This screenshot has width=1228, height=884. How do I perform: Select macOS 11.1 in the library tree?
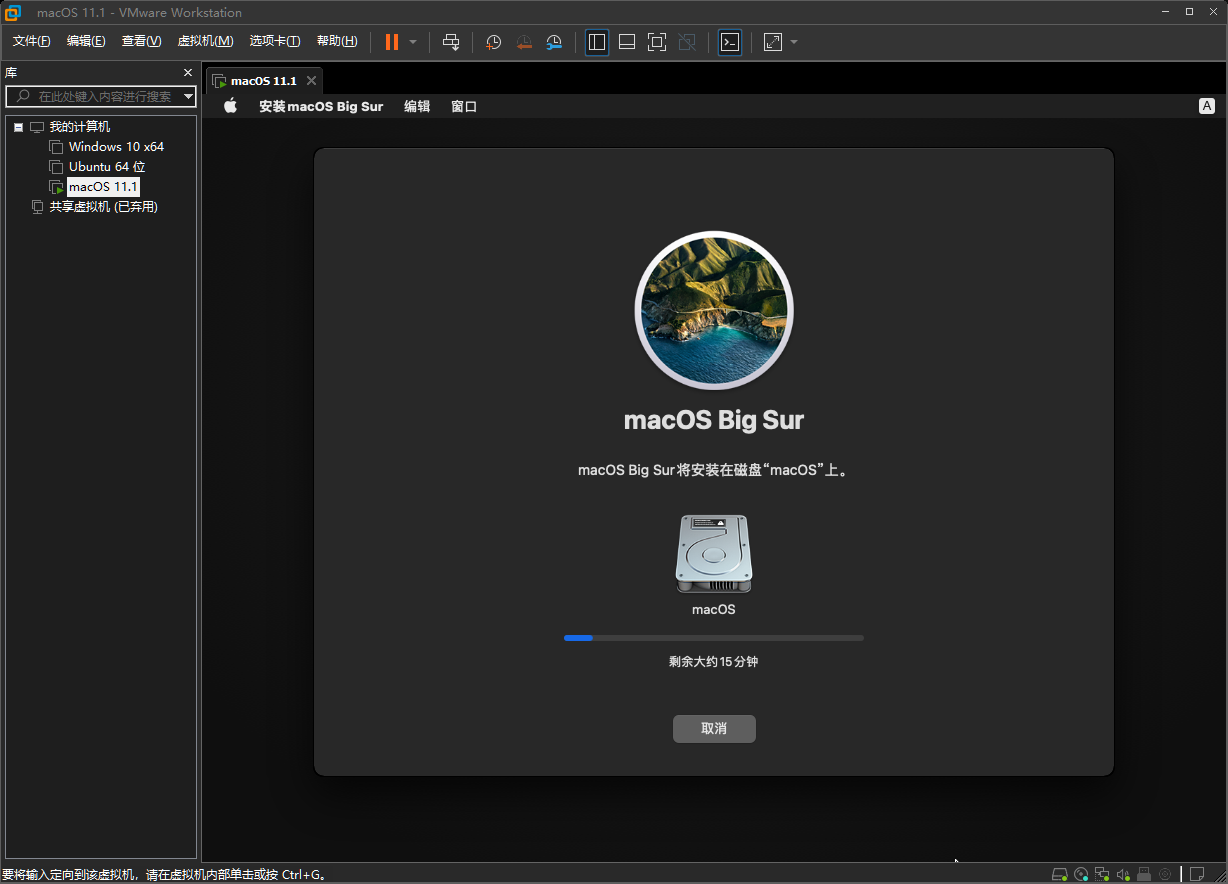[x=103, y=187]
